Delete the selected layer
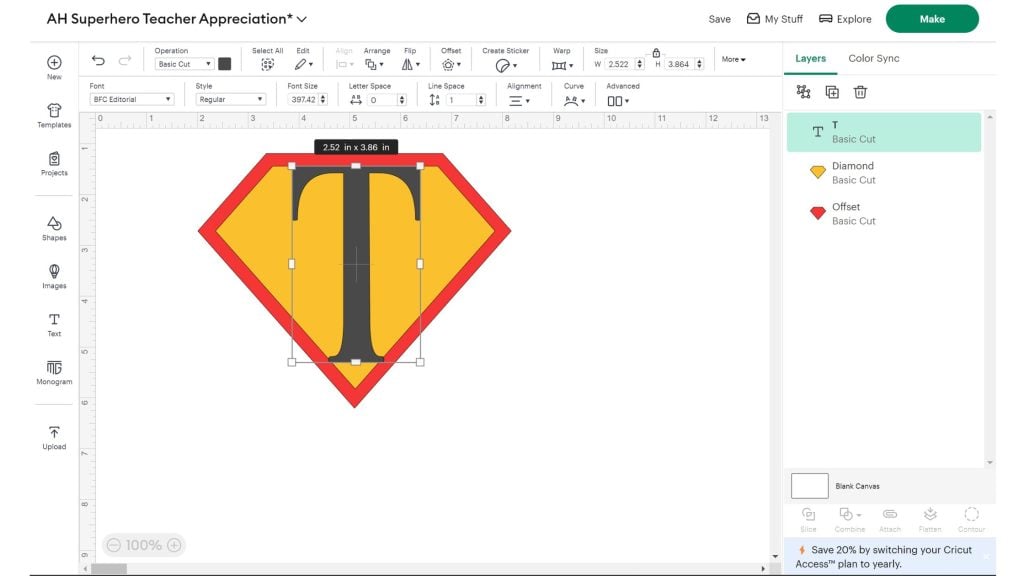Screen dimensions: 1024x576 (860, 92)
